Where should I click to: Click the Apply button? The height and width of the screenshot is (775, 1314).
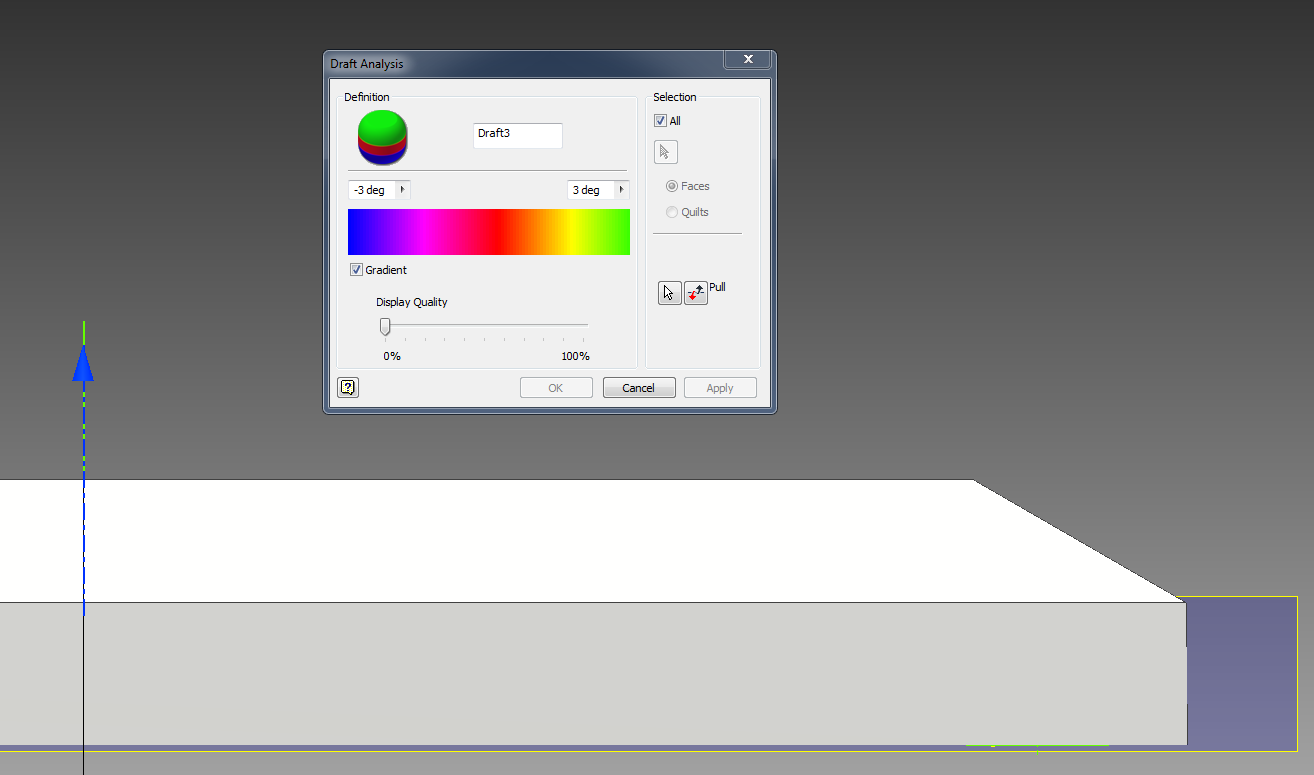point(720,387)
